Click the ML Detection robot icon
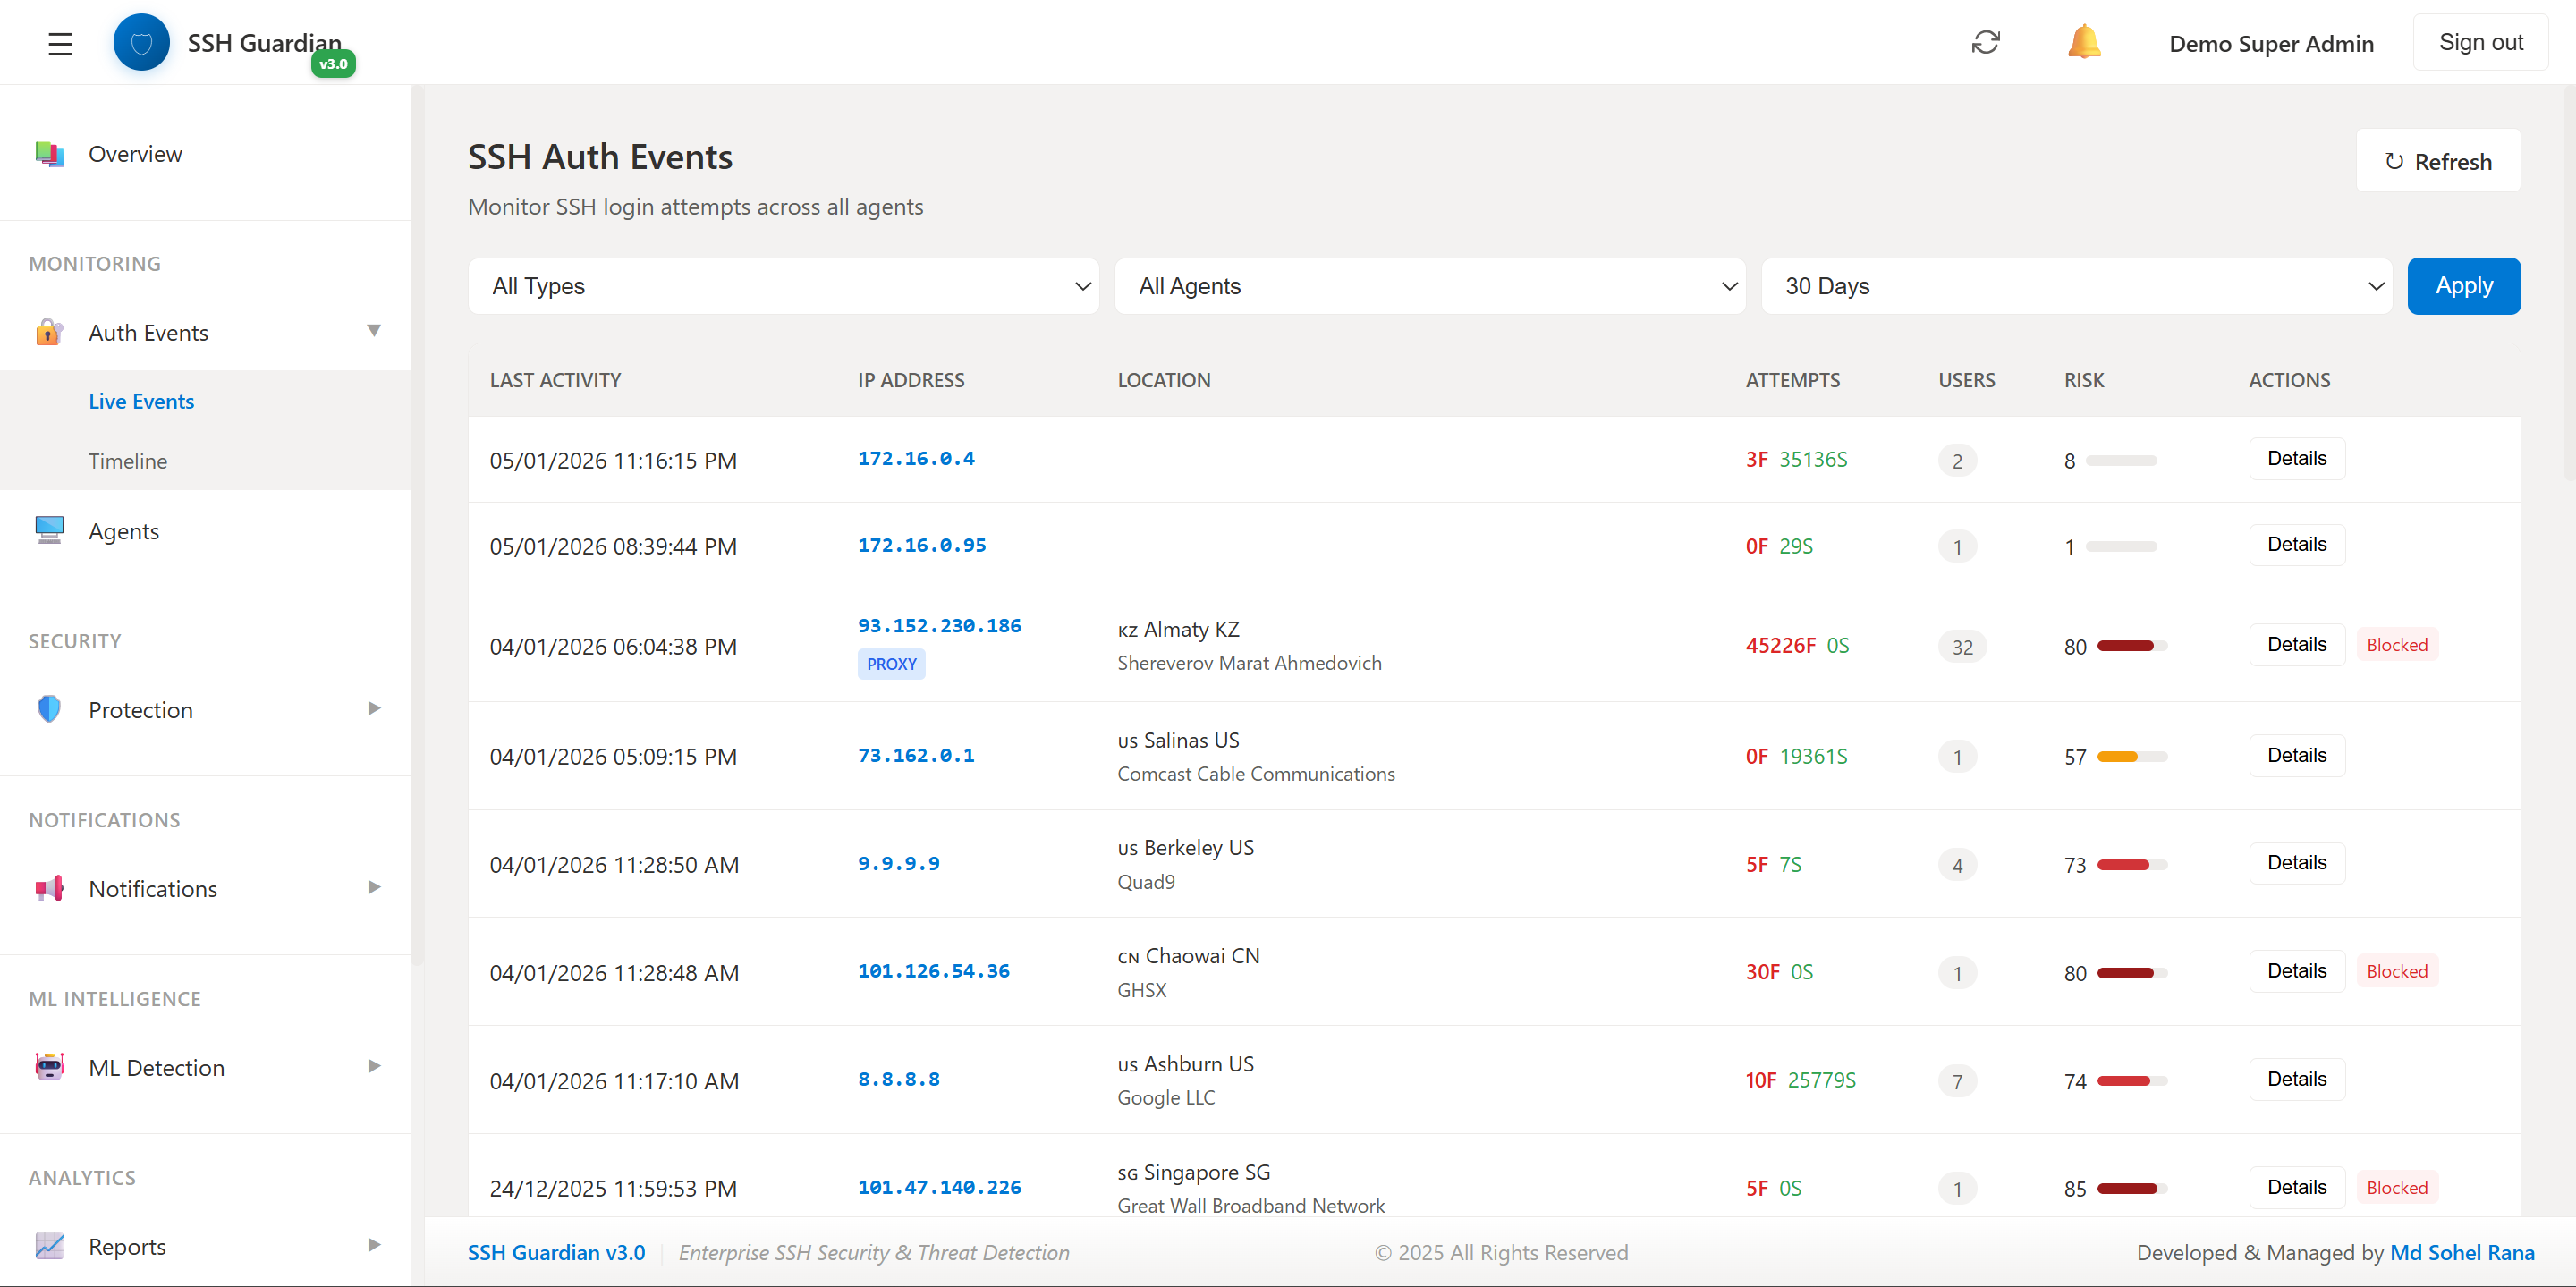The height and width of the screenshot is (1287, 2576). (48, 1067)
